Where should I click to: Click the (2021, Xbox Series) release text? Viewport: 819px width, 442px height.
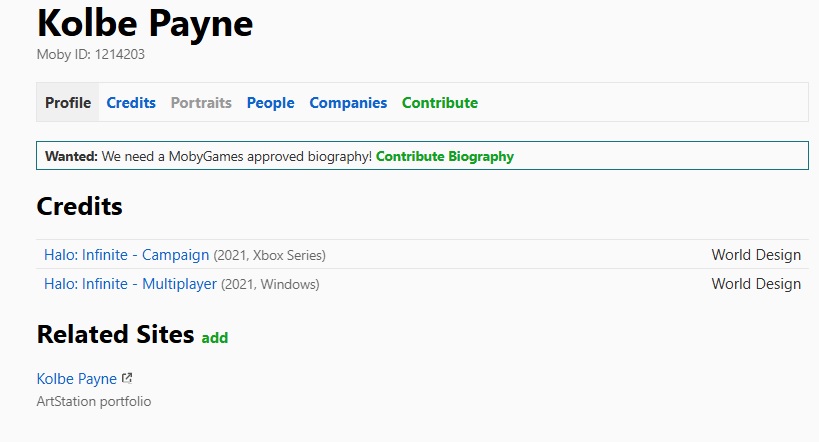tap(270, 255)
